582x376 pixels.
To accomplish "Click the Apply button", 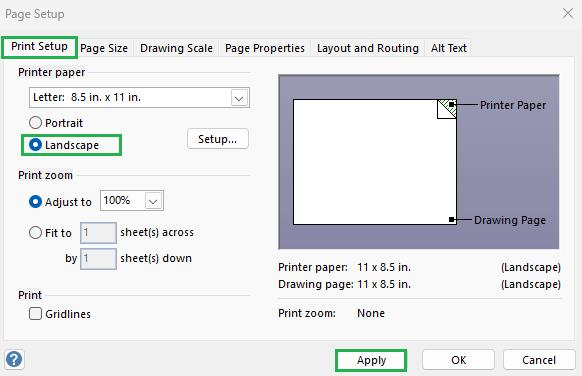I will (371, 360).
